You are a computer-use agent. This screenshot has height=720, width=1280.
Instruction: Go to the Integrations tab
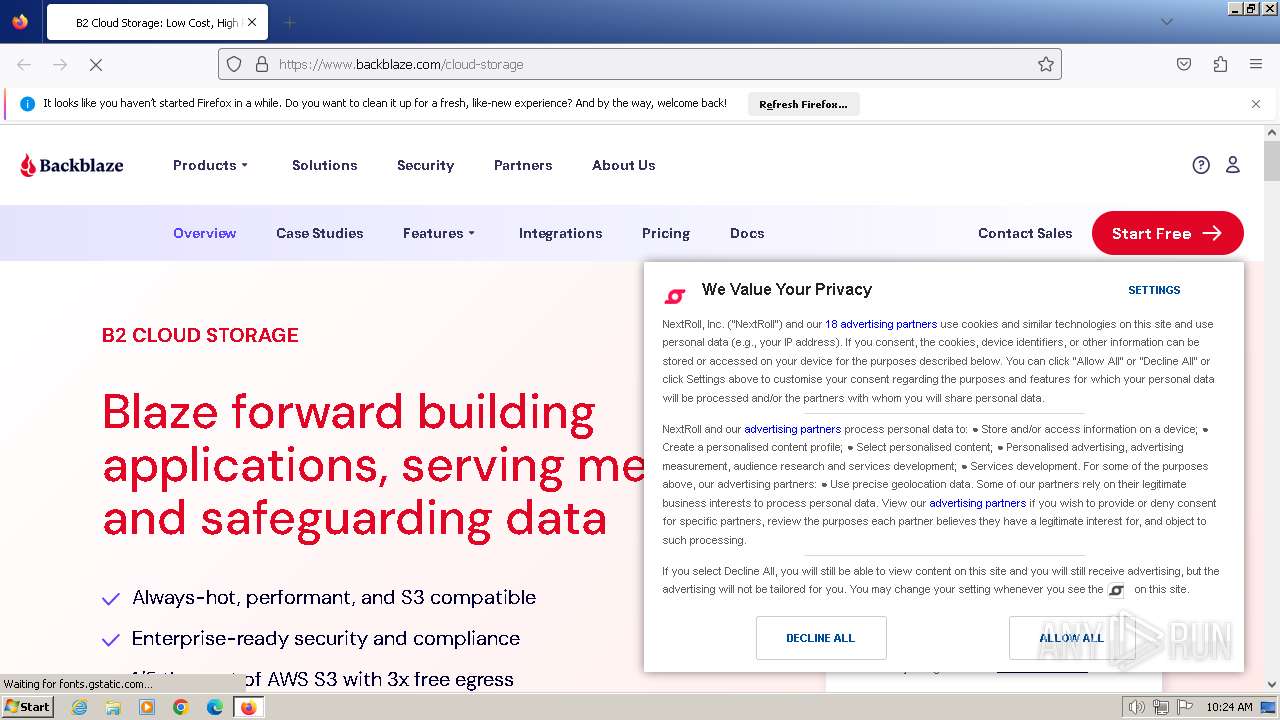[560, 233]
